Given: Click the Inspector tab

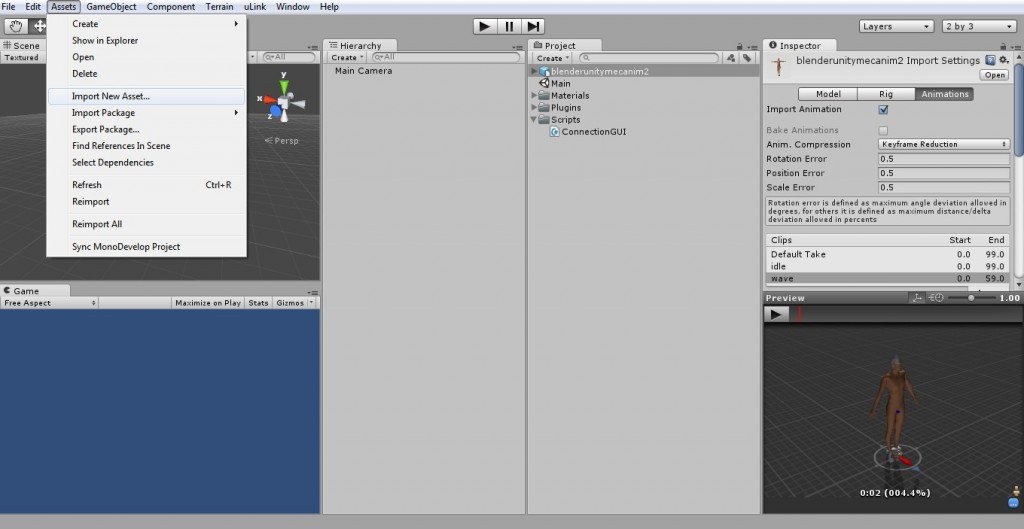Looking at the screenshot, I should tap(800, 46).
